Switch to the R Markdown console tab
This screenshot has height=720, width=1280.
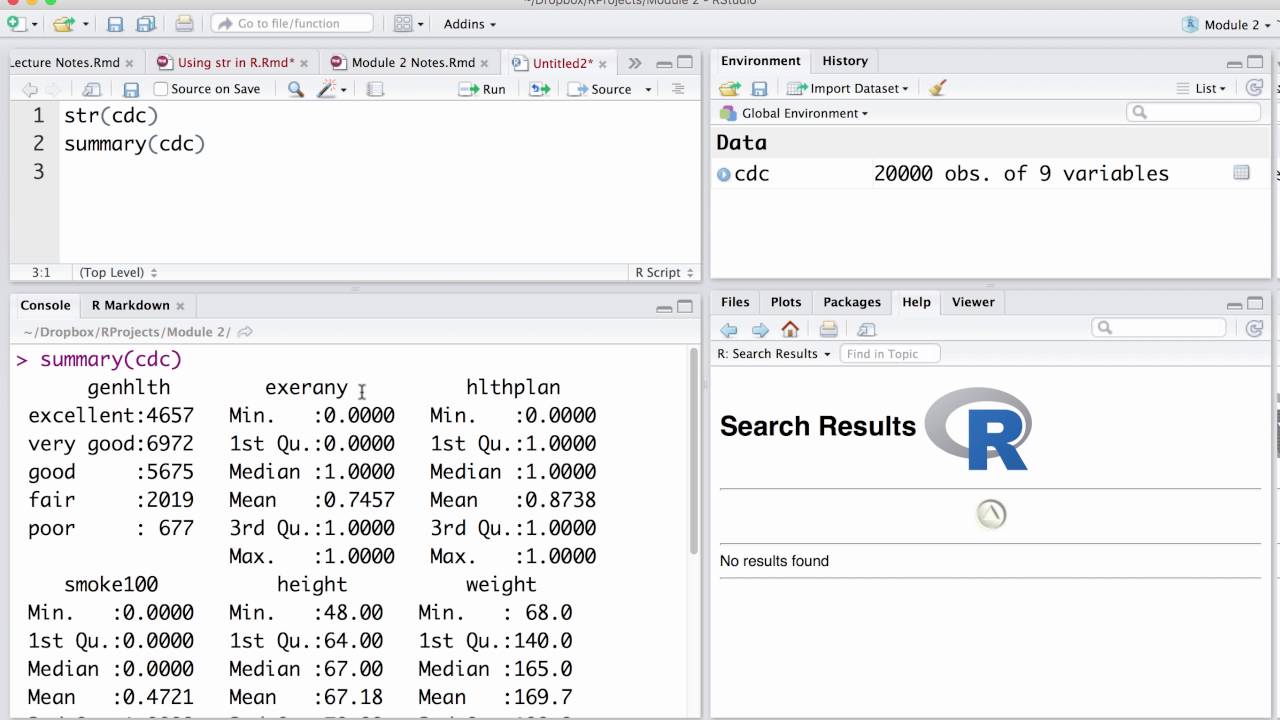coord(130,305)
